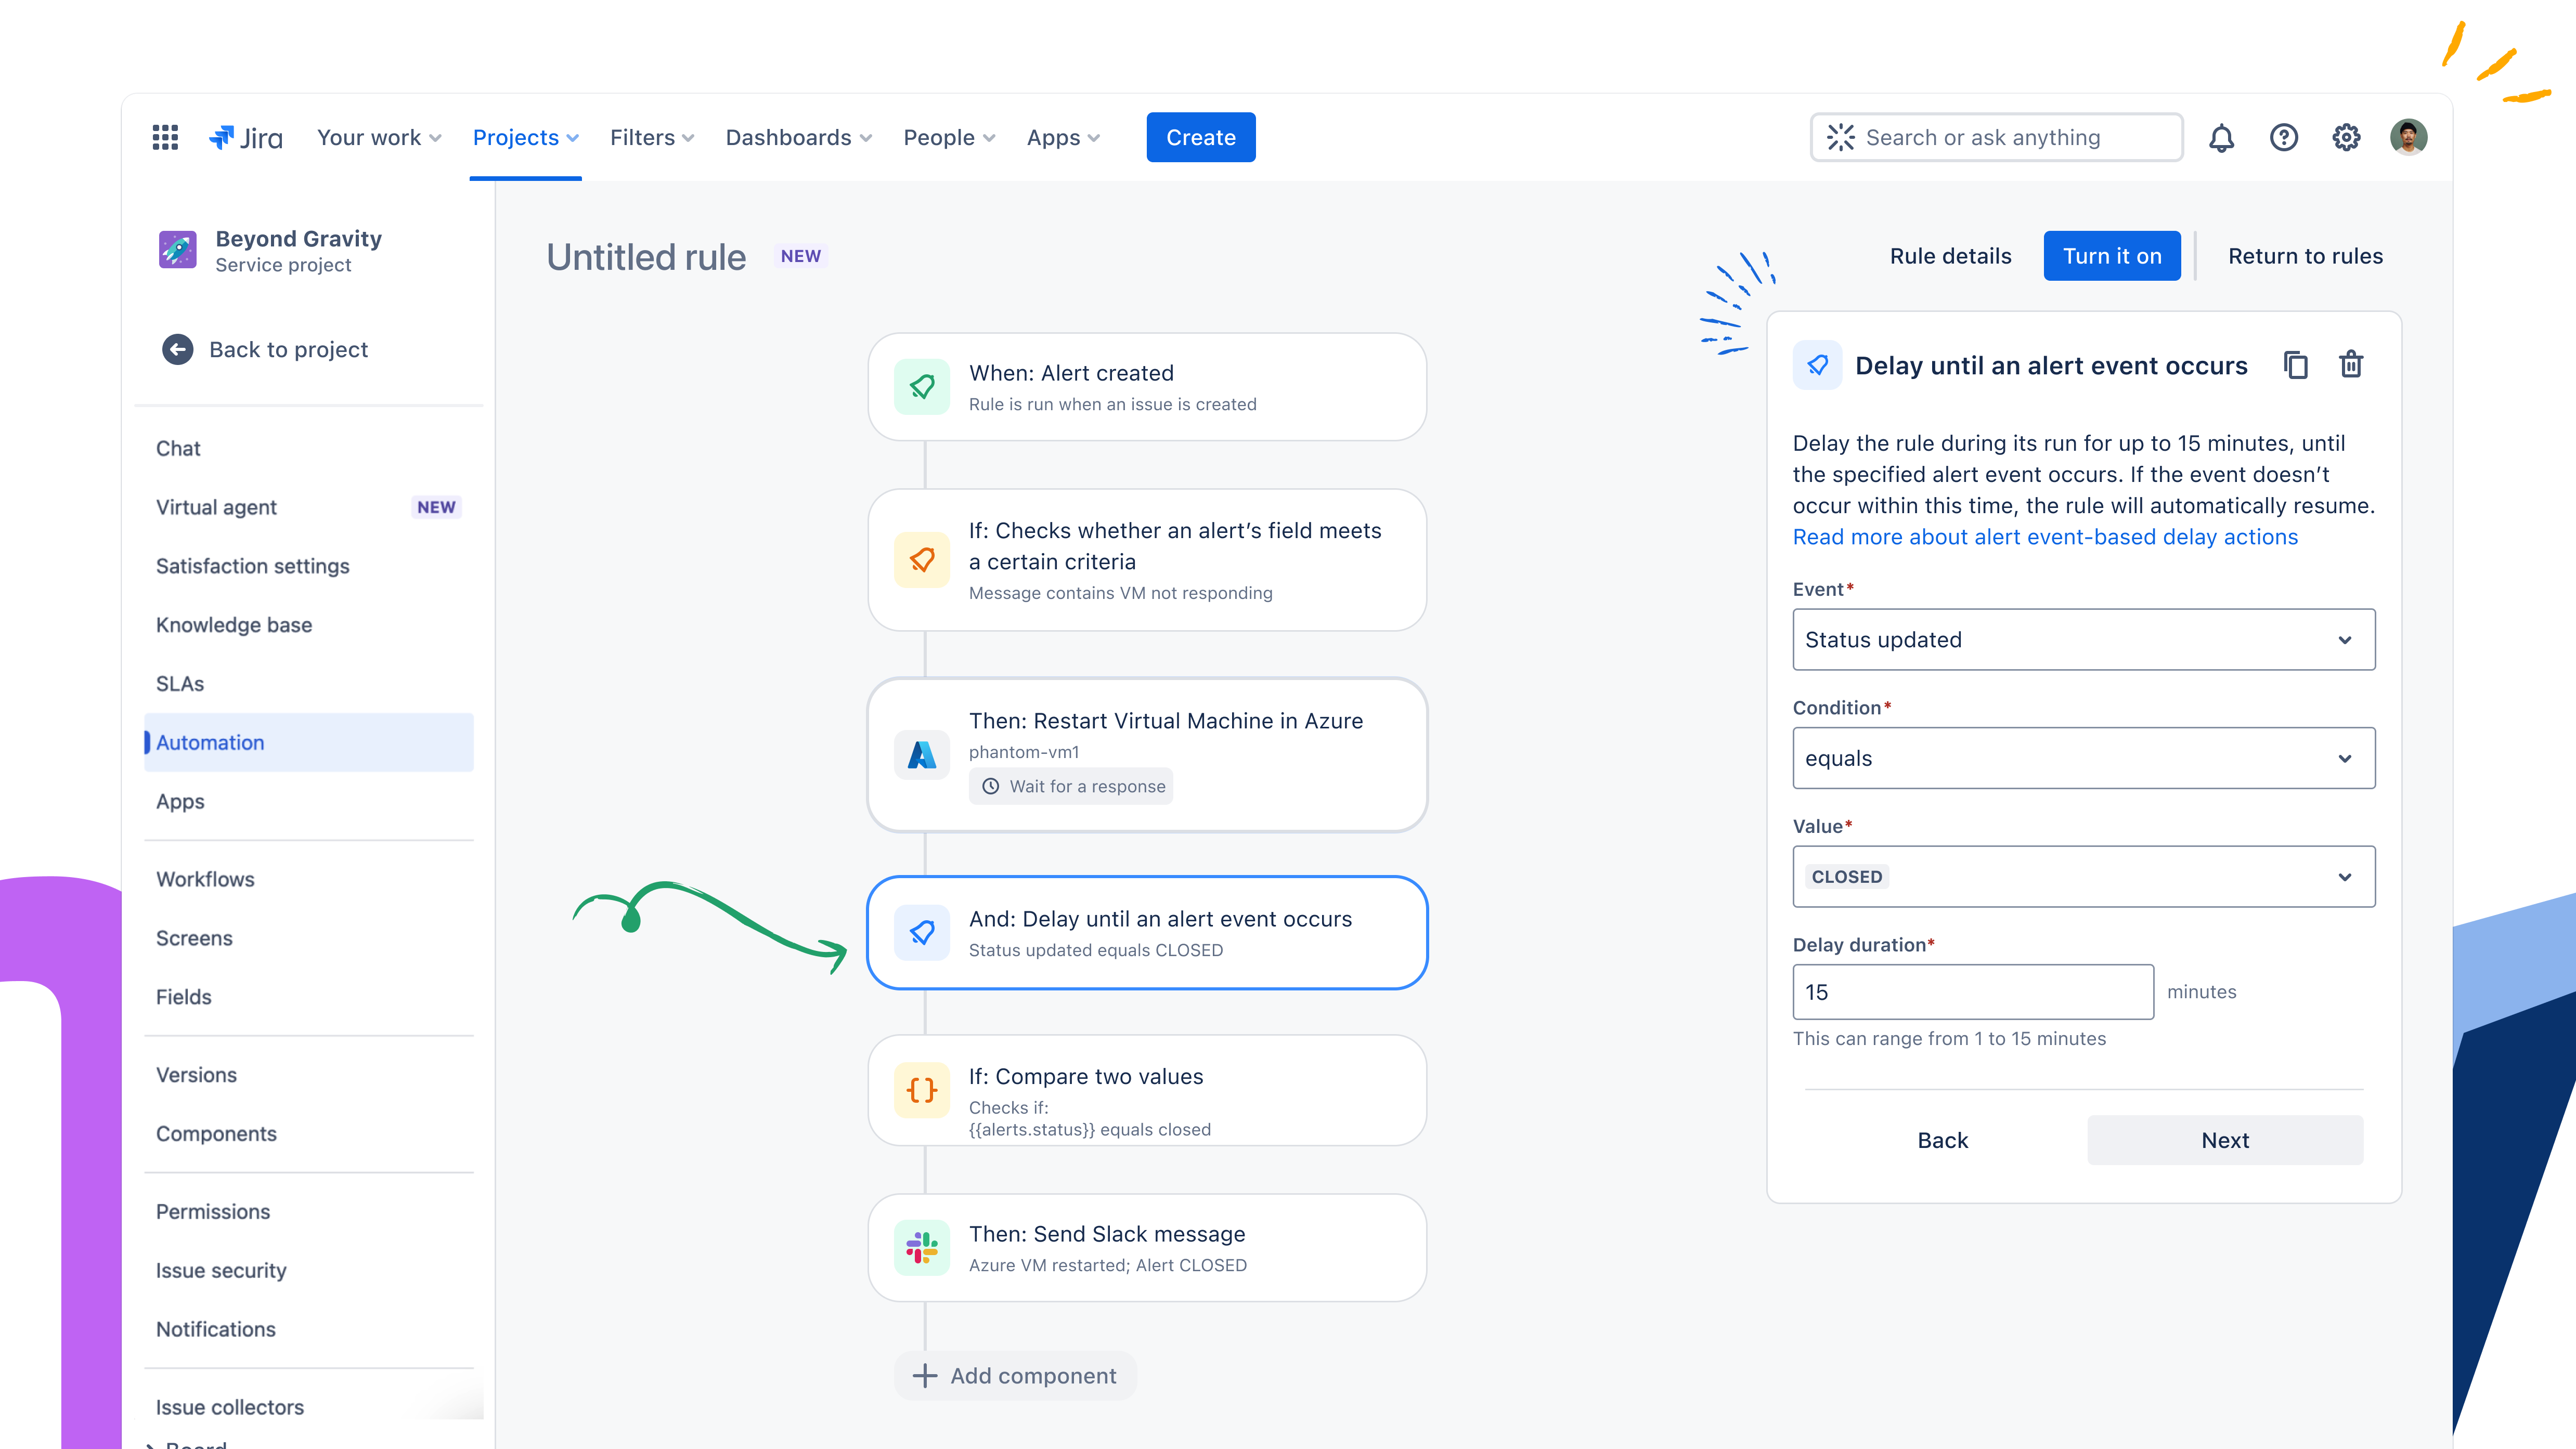2576x1449 pixels.
Task: Switch to the Rule details tab
Action: click(x=1950, y=256)
